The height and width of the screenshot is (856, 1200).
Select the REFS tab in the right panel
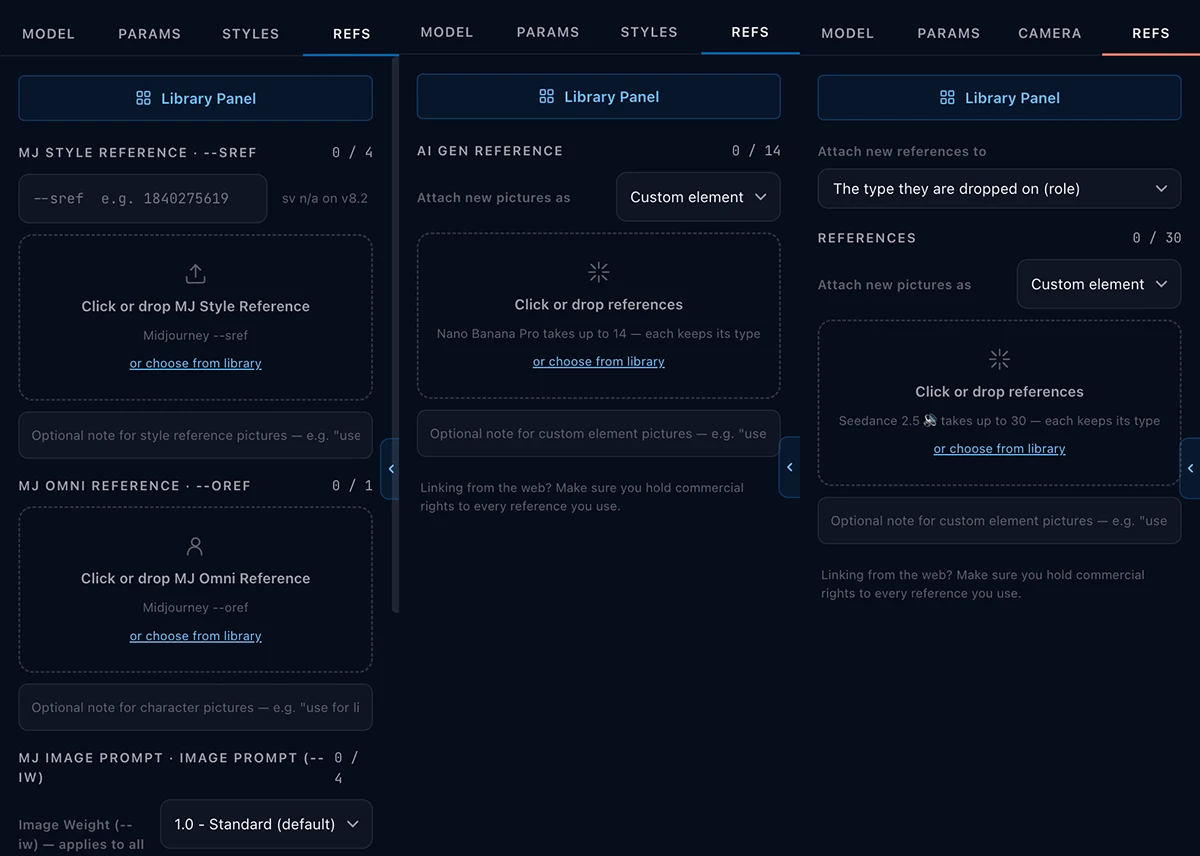[x=1150, y=33]
